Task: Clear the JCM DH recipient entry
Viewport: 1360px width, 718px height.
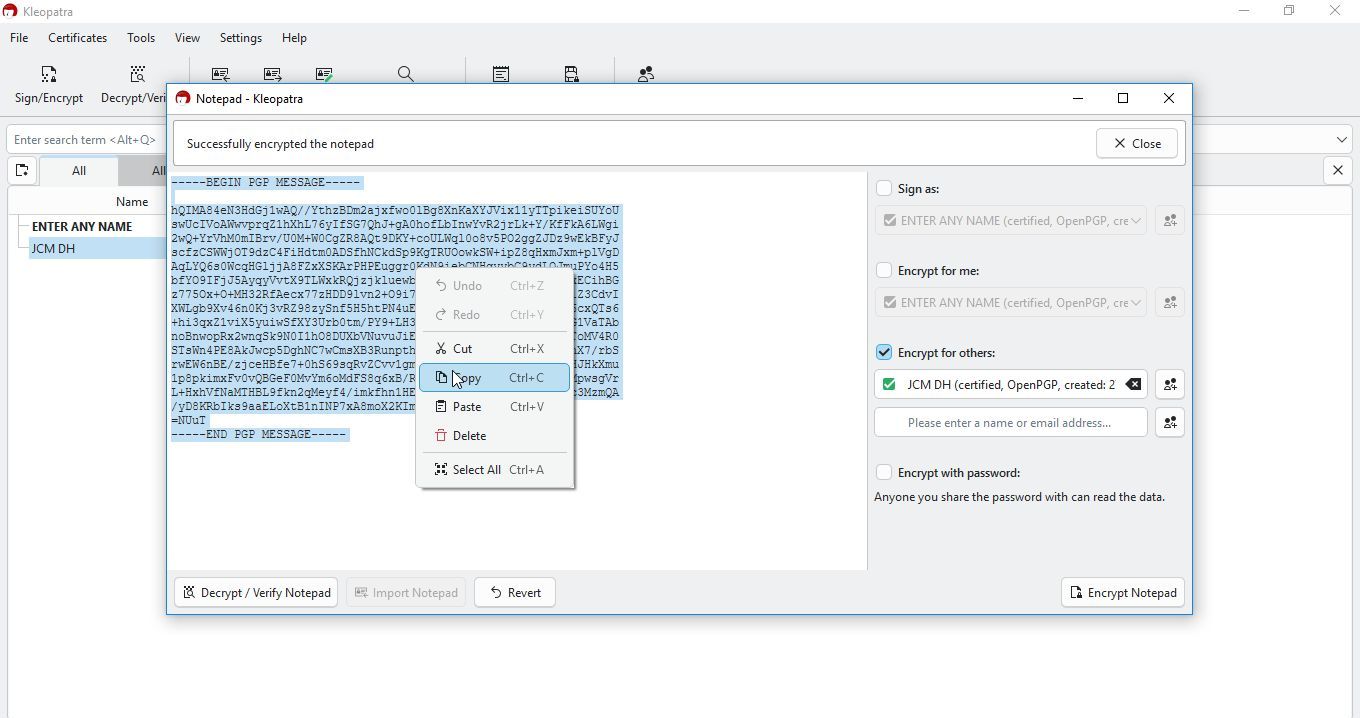Action: [1133, 385]
